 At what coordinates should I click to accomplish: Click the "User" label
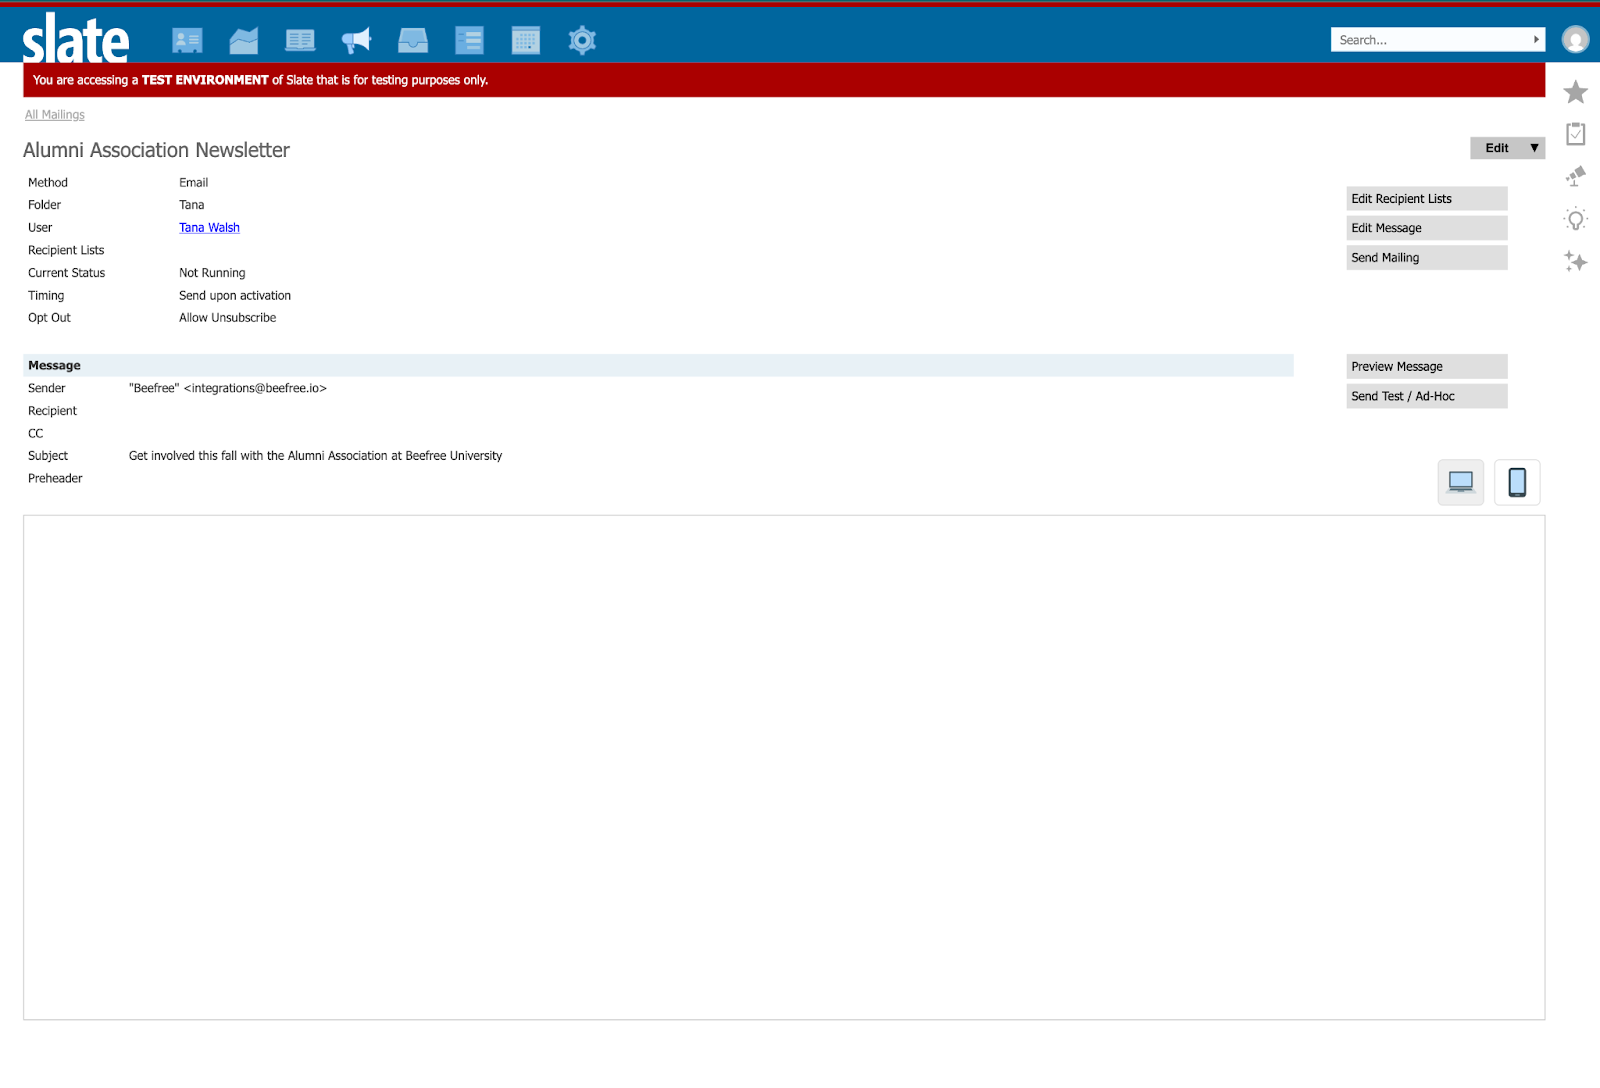pyautogui.click(x=40, y=228)
